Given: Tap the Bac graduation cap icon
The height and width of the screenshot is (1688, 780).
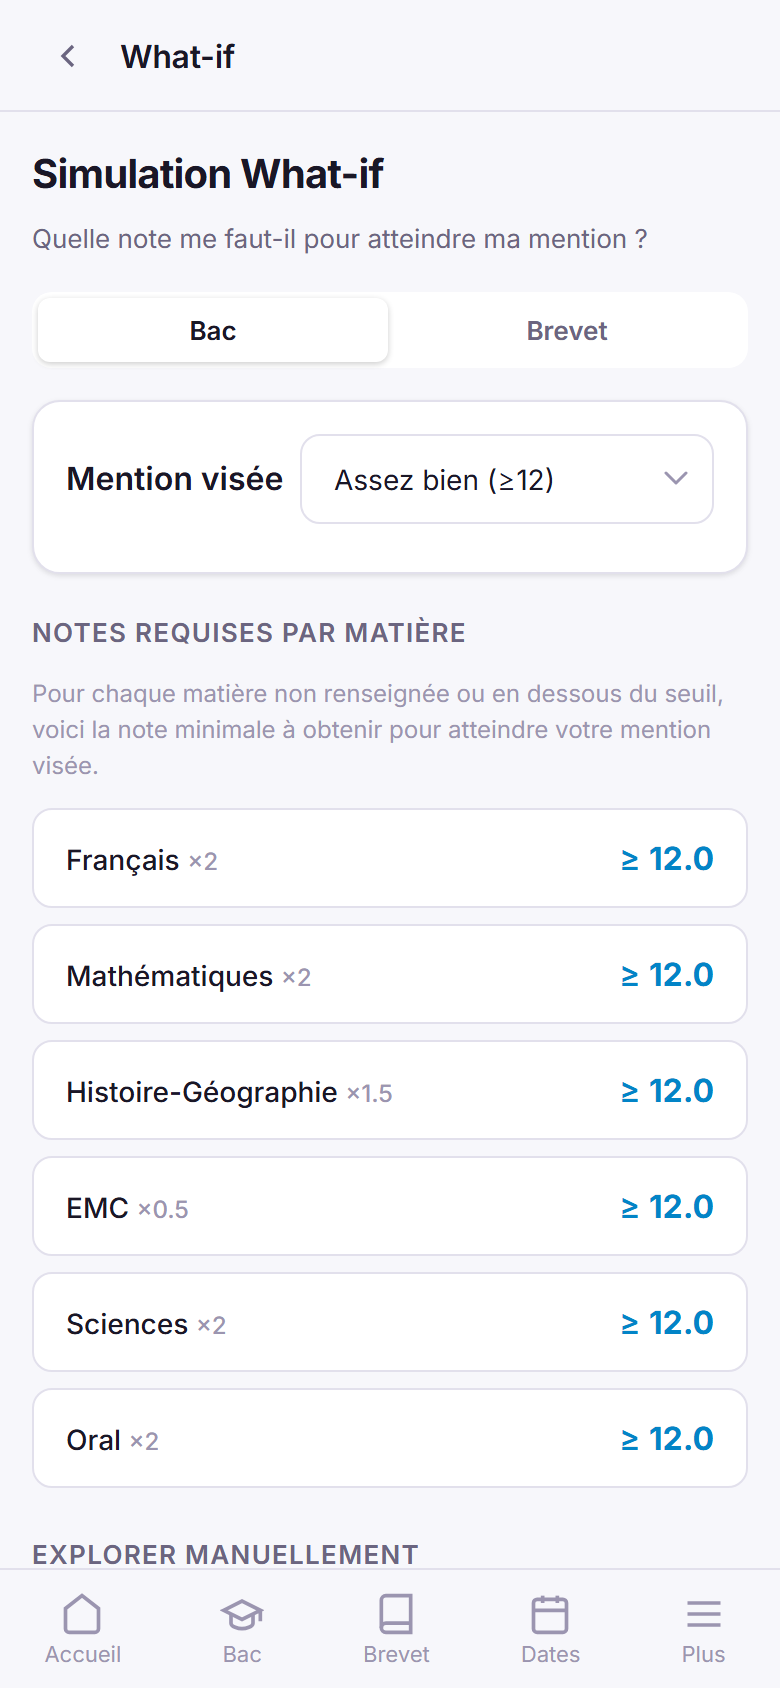Looking at the screenshot, I should 242,1614.
